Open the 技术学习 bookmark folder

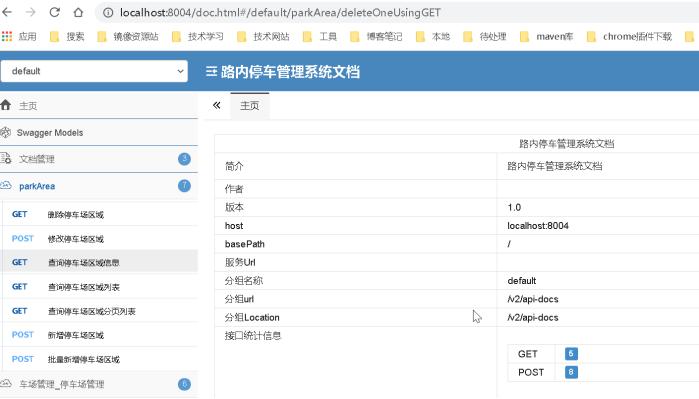tap(197, 37)
